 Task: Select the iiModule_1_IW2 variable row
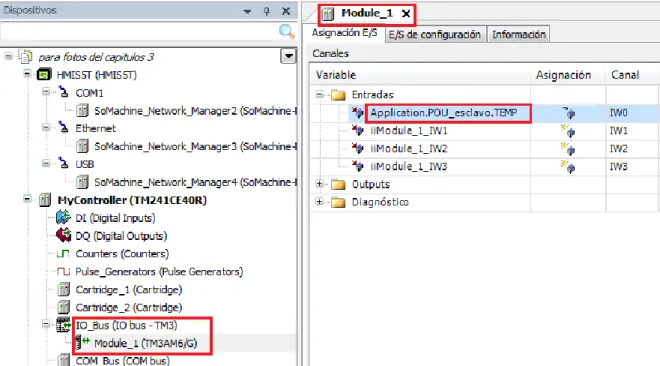[409, 149]
